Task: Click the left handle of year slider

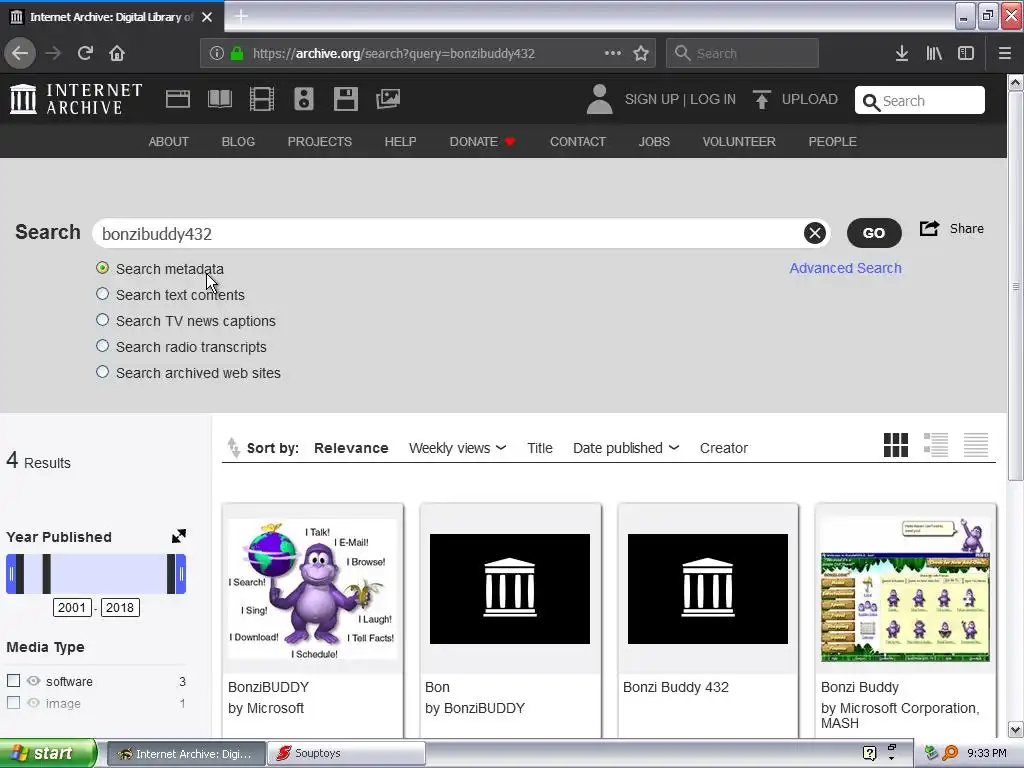Action: click(11, 574)
